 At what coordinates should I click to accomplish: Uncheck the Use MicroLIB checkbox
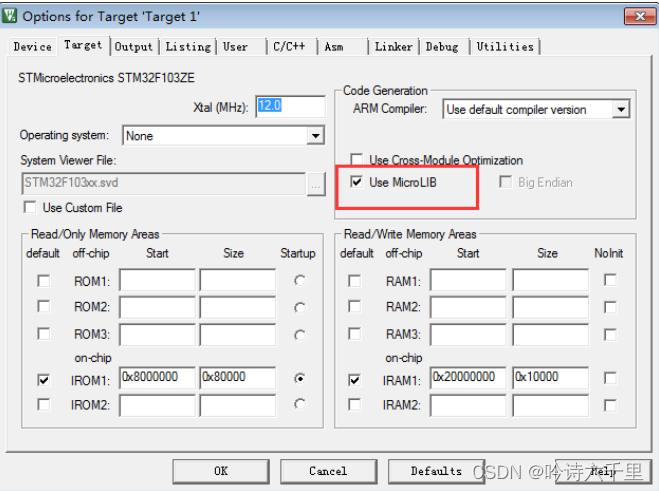point(356,182)
